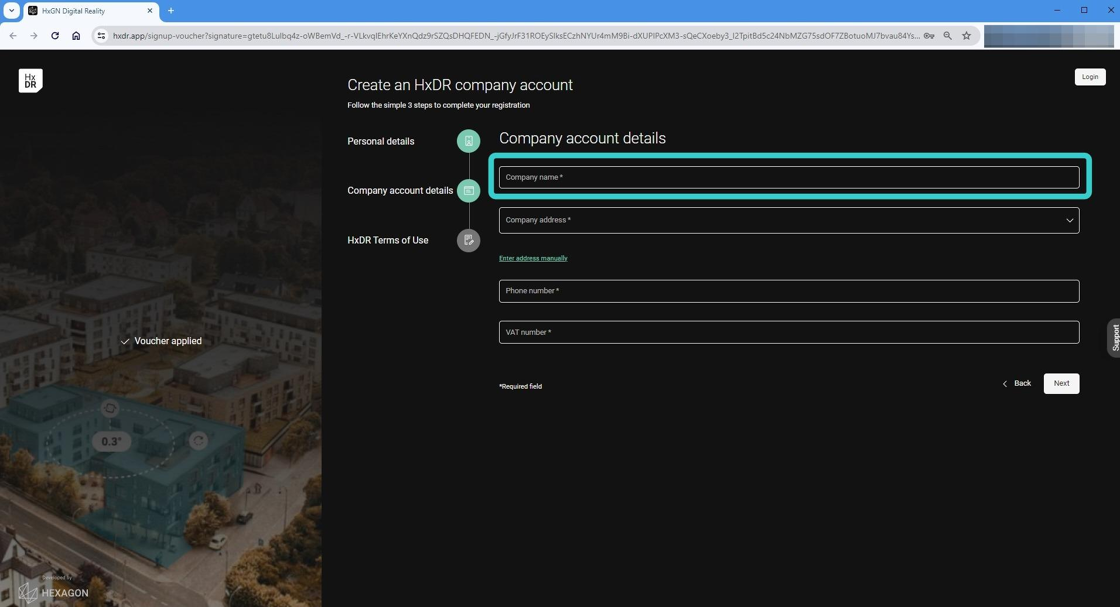Select the HxDR Terms of Use step icon
The width and height of the screenshot is (1120, 607).
pos(469,240)
